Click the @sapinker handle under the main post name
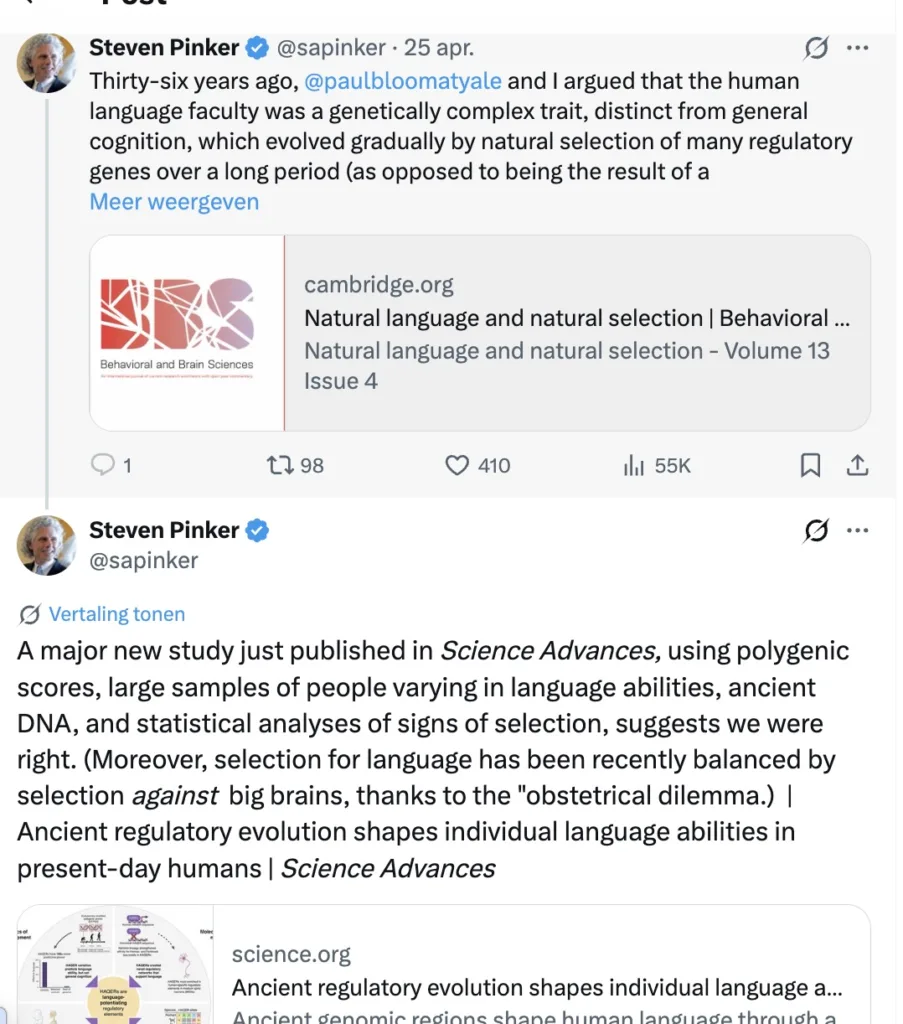 [144, 561]
